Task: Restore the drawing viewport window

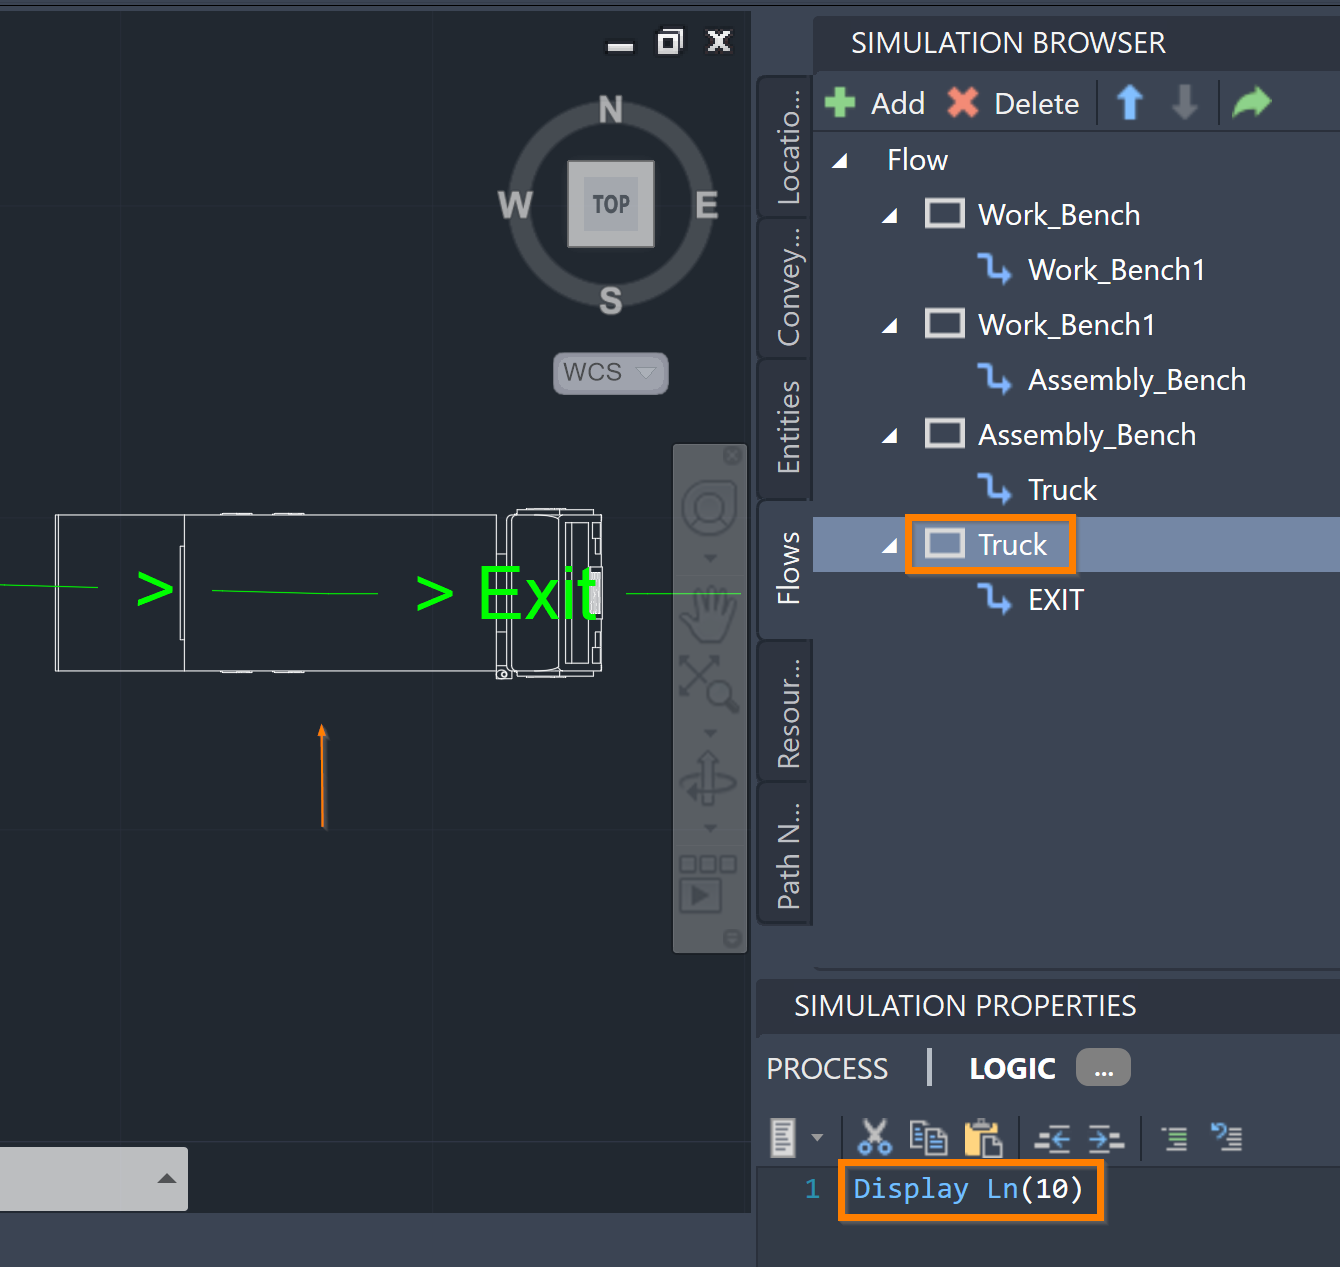Action: pos(669,41)
